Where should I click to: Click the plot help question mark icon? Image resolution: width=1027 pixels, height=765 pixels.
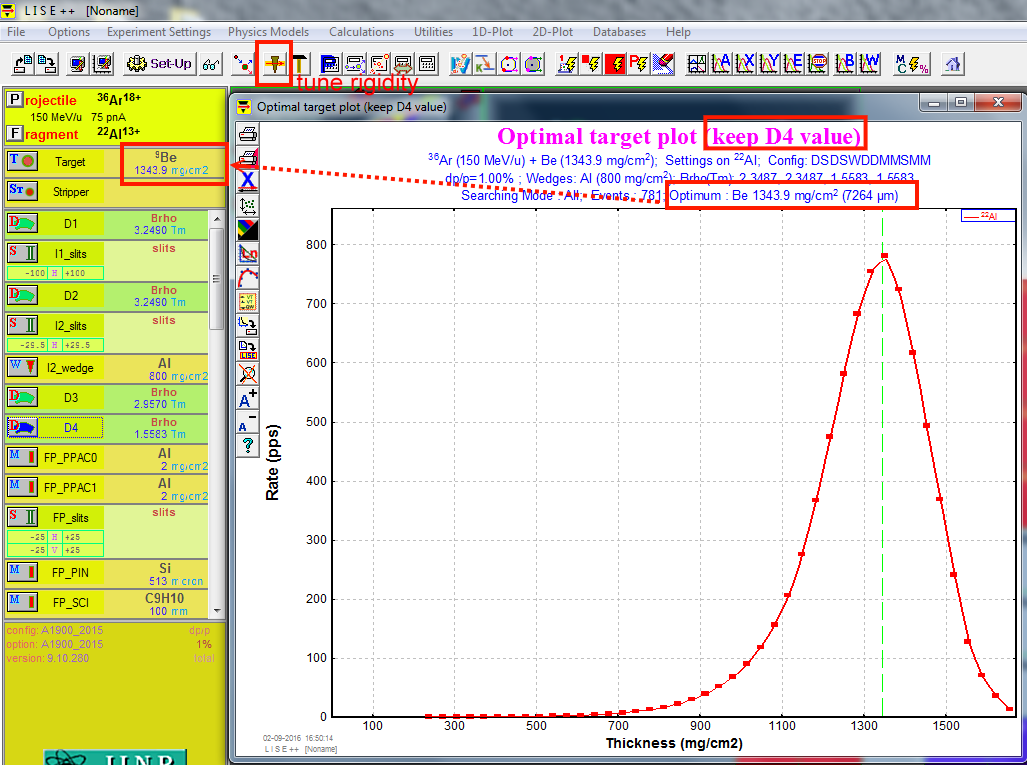coord(247,445)
